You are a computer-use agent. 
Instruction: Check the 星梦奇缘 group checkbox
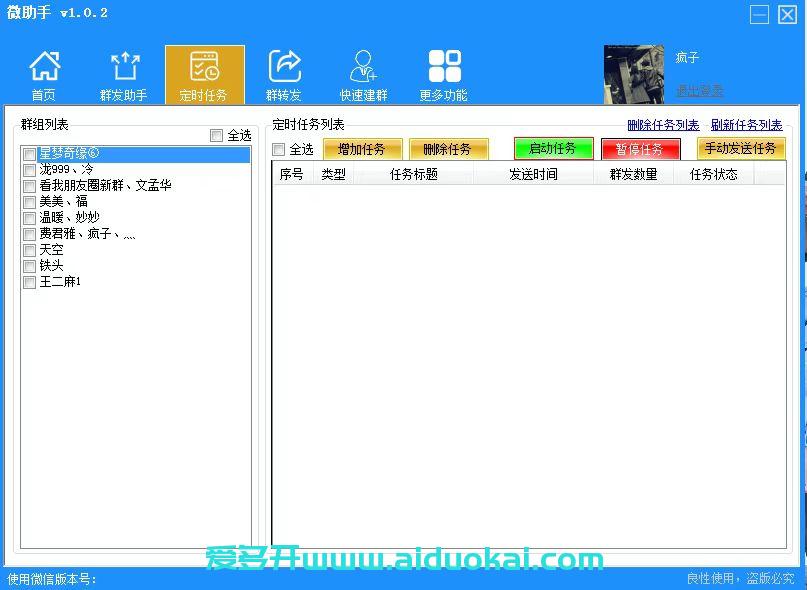(x=29, y=153)
